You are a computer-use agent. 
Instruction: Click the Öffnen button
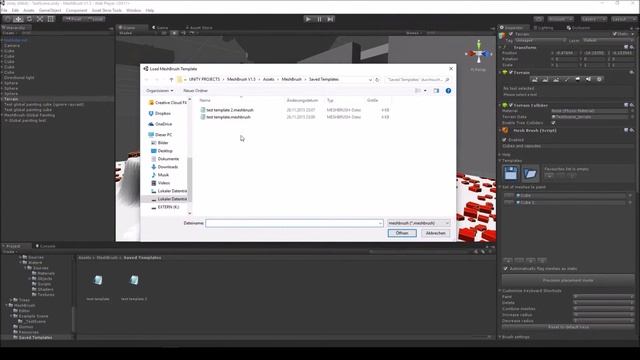click(402, 233)
